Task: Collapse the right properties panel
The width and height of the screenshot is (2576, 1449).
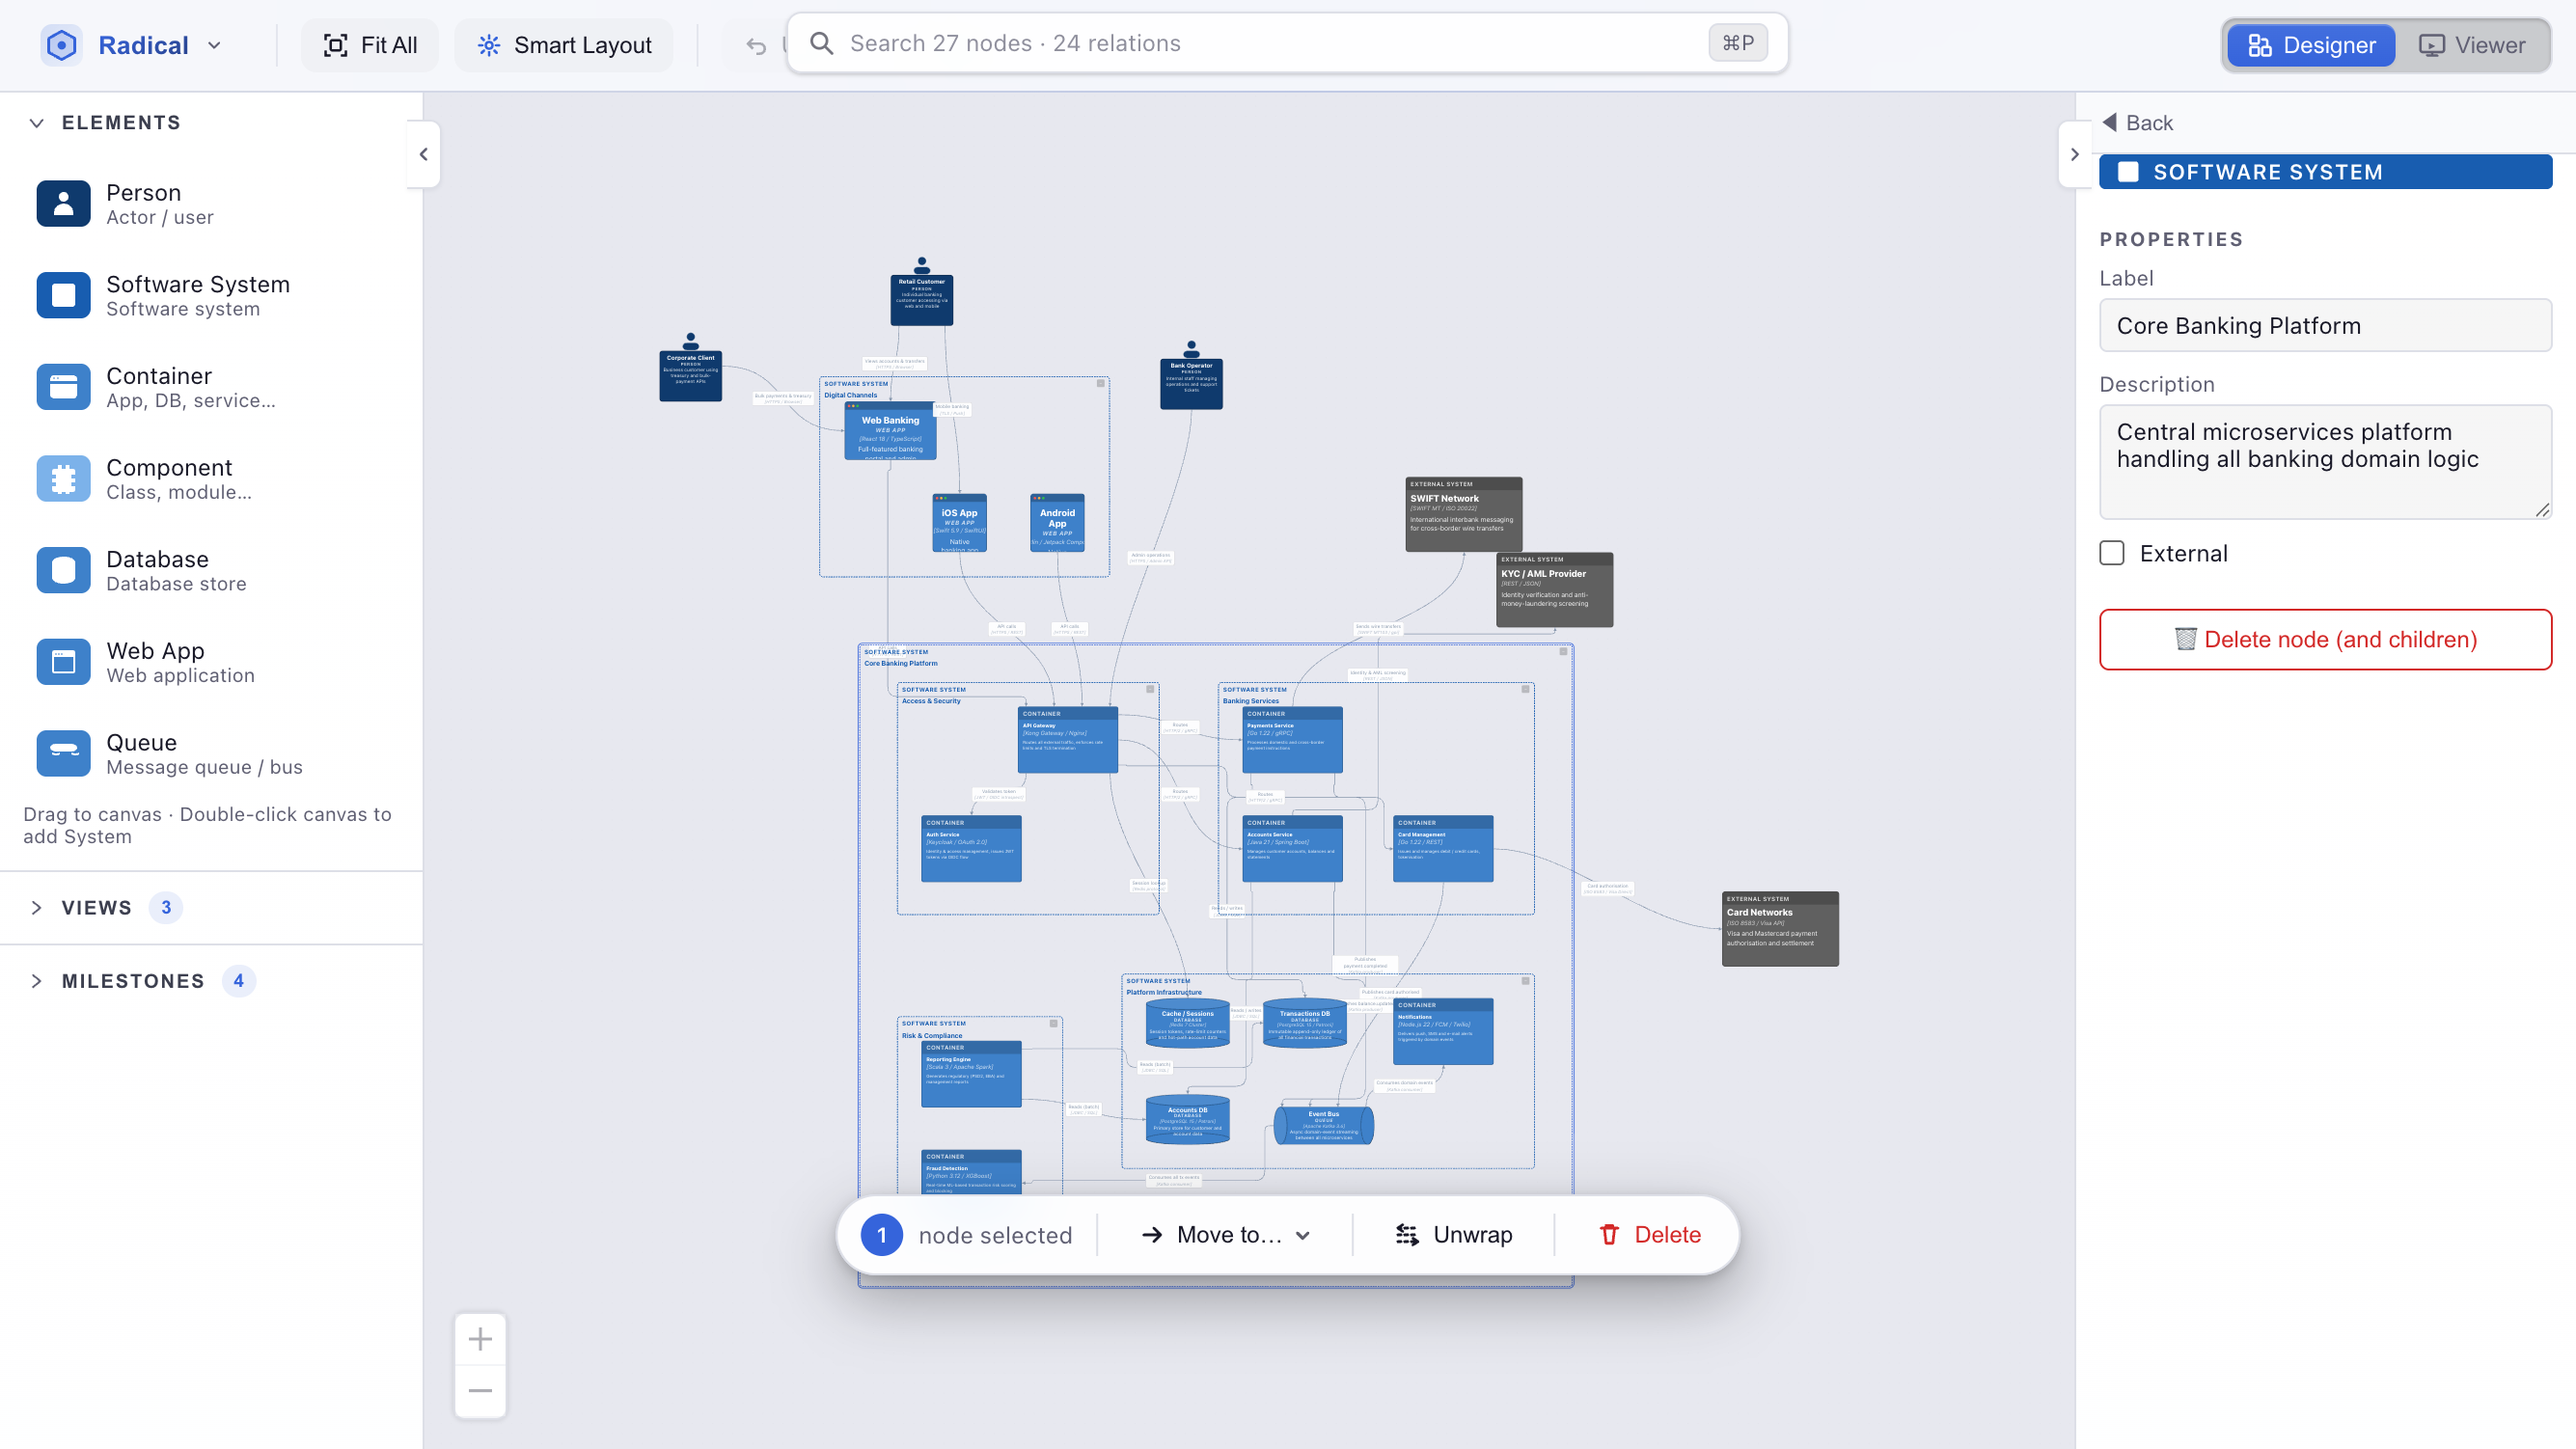Action: click(2074, 154)
